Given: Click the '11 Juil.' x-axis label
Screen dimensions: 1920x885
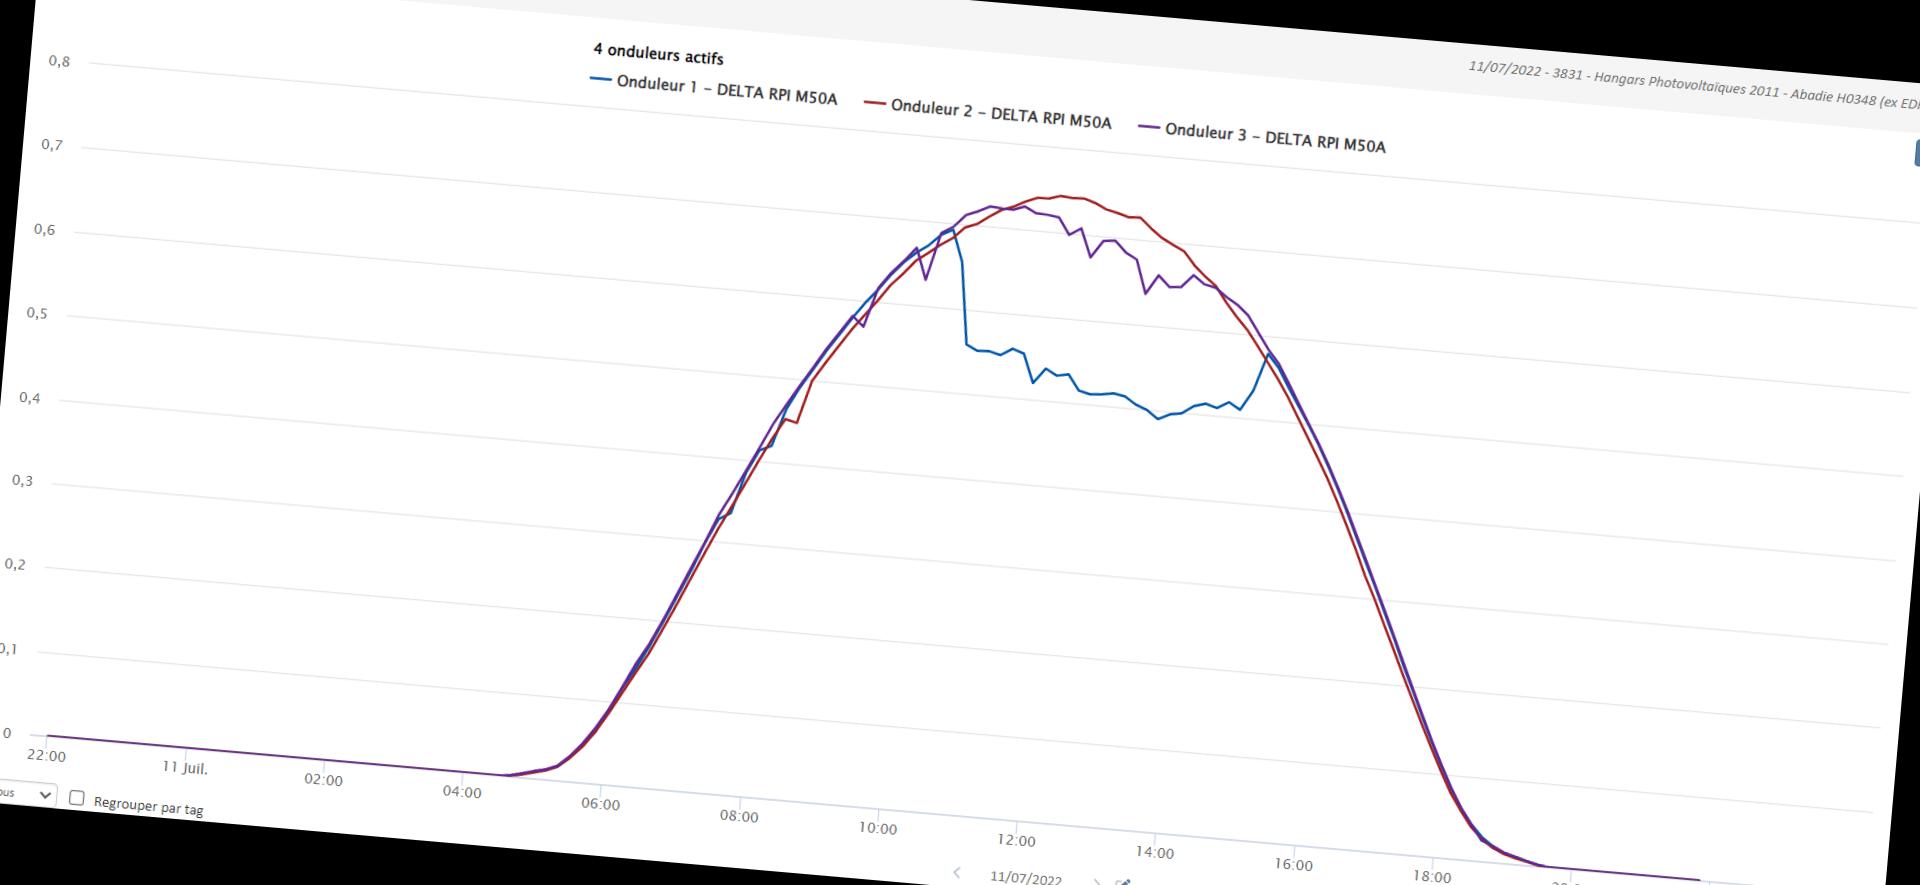Looking at the screenshot, I should click(x=185, y=768).
